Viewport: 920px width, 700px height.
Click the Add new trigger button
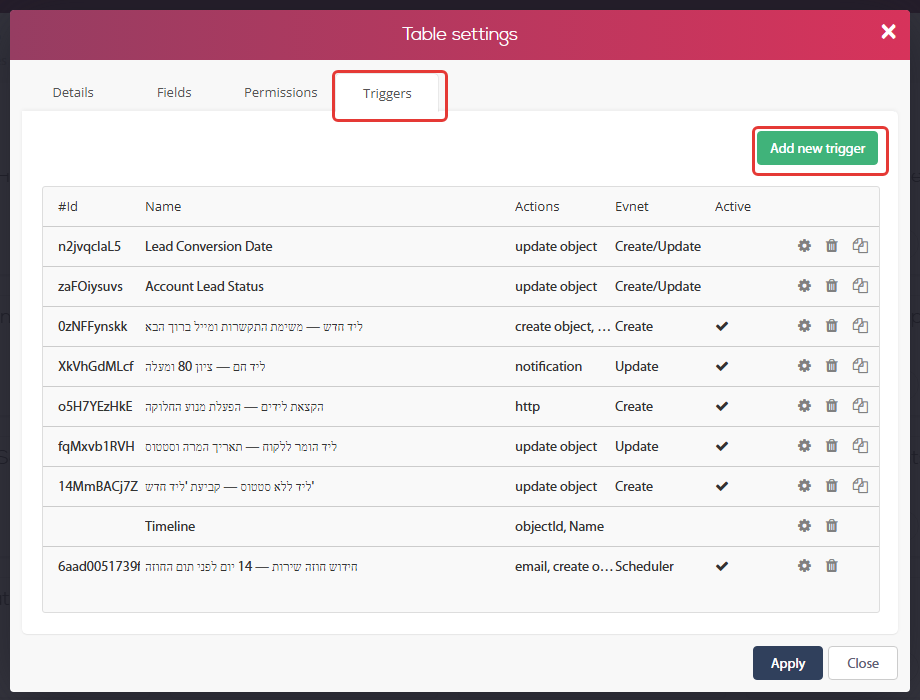click(x=817, y=148)
